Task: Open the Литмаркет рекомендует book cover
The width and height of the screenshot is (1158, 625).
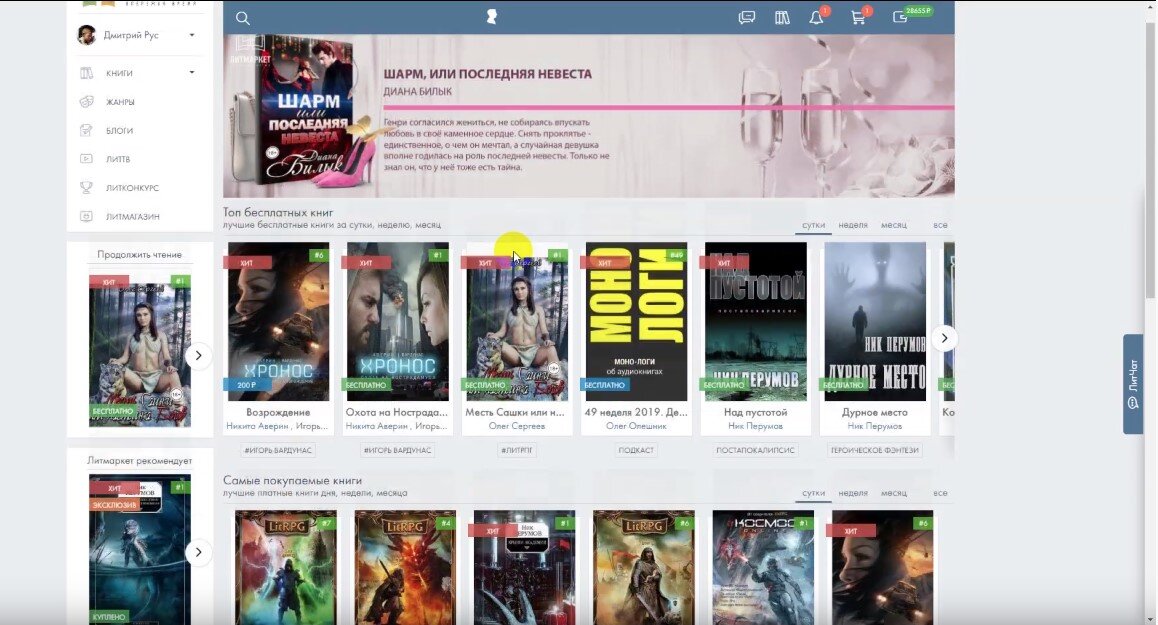Action: click(140, 550)
